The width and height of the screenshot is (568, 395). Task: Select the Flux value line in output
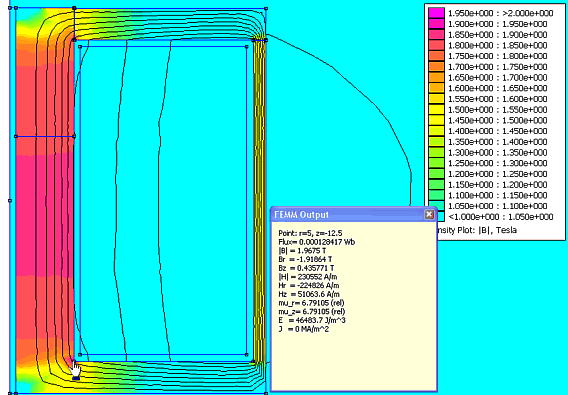tap(317, 242)
